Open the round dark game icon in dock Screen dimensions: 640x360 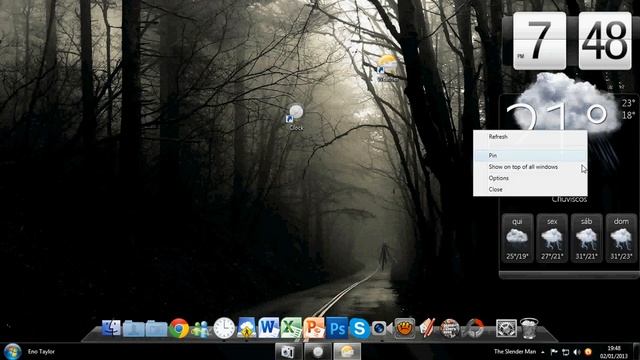450,328
